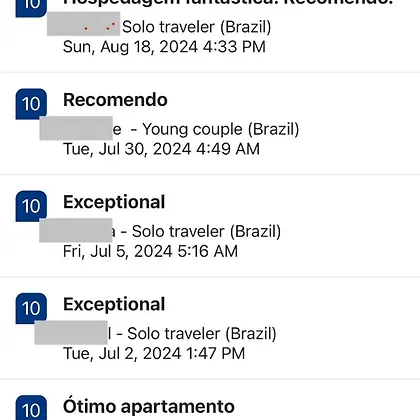Tap the partially visible top 10 score badge
Viewport: 420px width, 420px height.
[31, 8]
